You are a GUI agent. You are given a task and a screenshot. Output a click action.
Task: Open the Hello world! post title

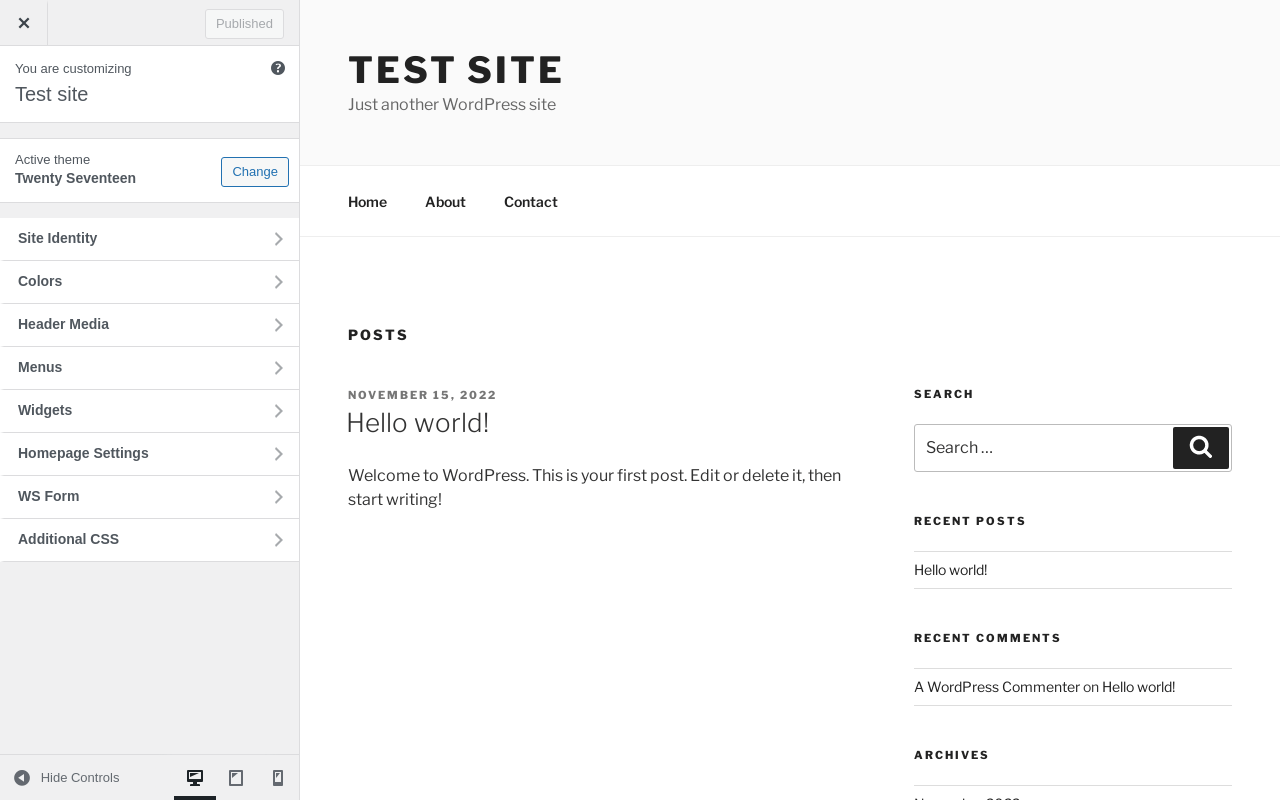(x=418, y=423)
